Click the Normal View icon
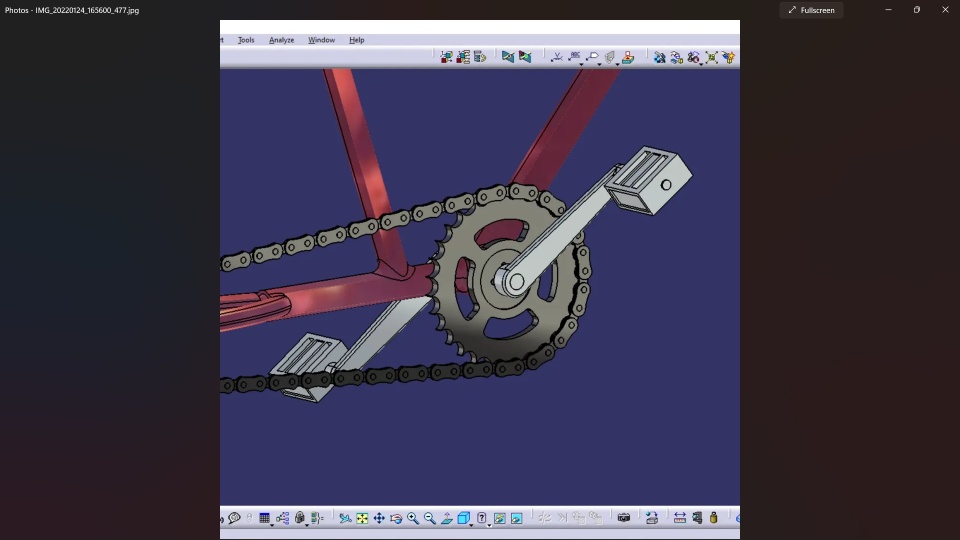The width and height of the screenshot is (960, 540). (x=447, y=519)
